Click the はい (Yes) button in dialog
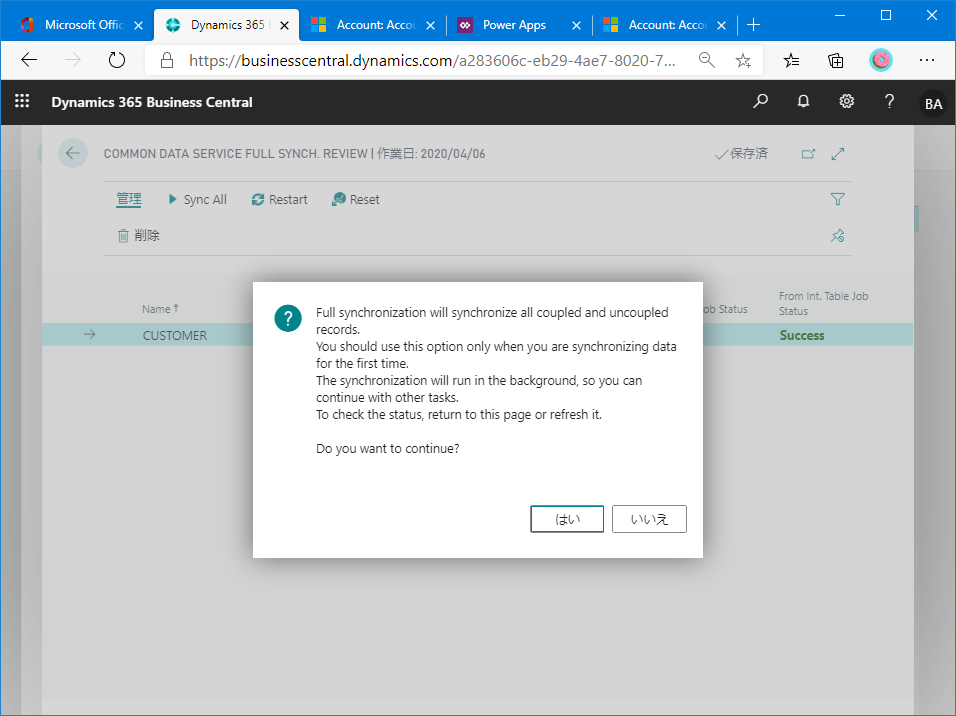 tap(567, 519)
